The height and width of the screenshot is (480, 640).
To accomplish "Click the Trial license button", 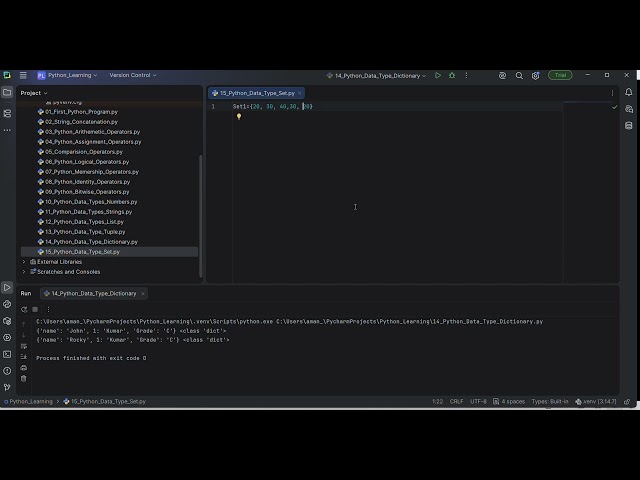I will pyautogui.click(x=560, y=75).
